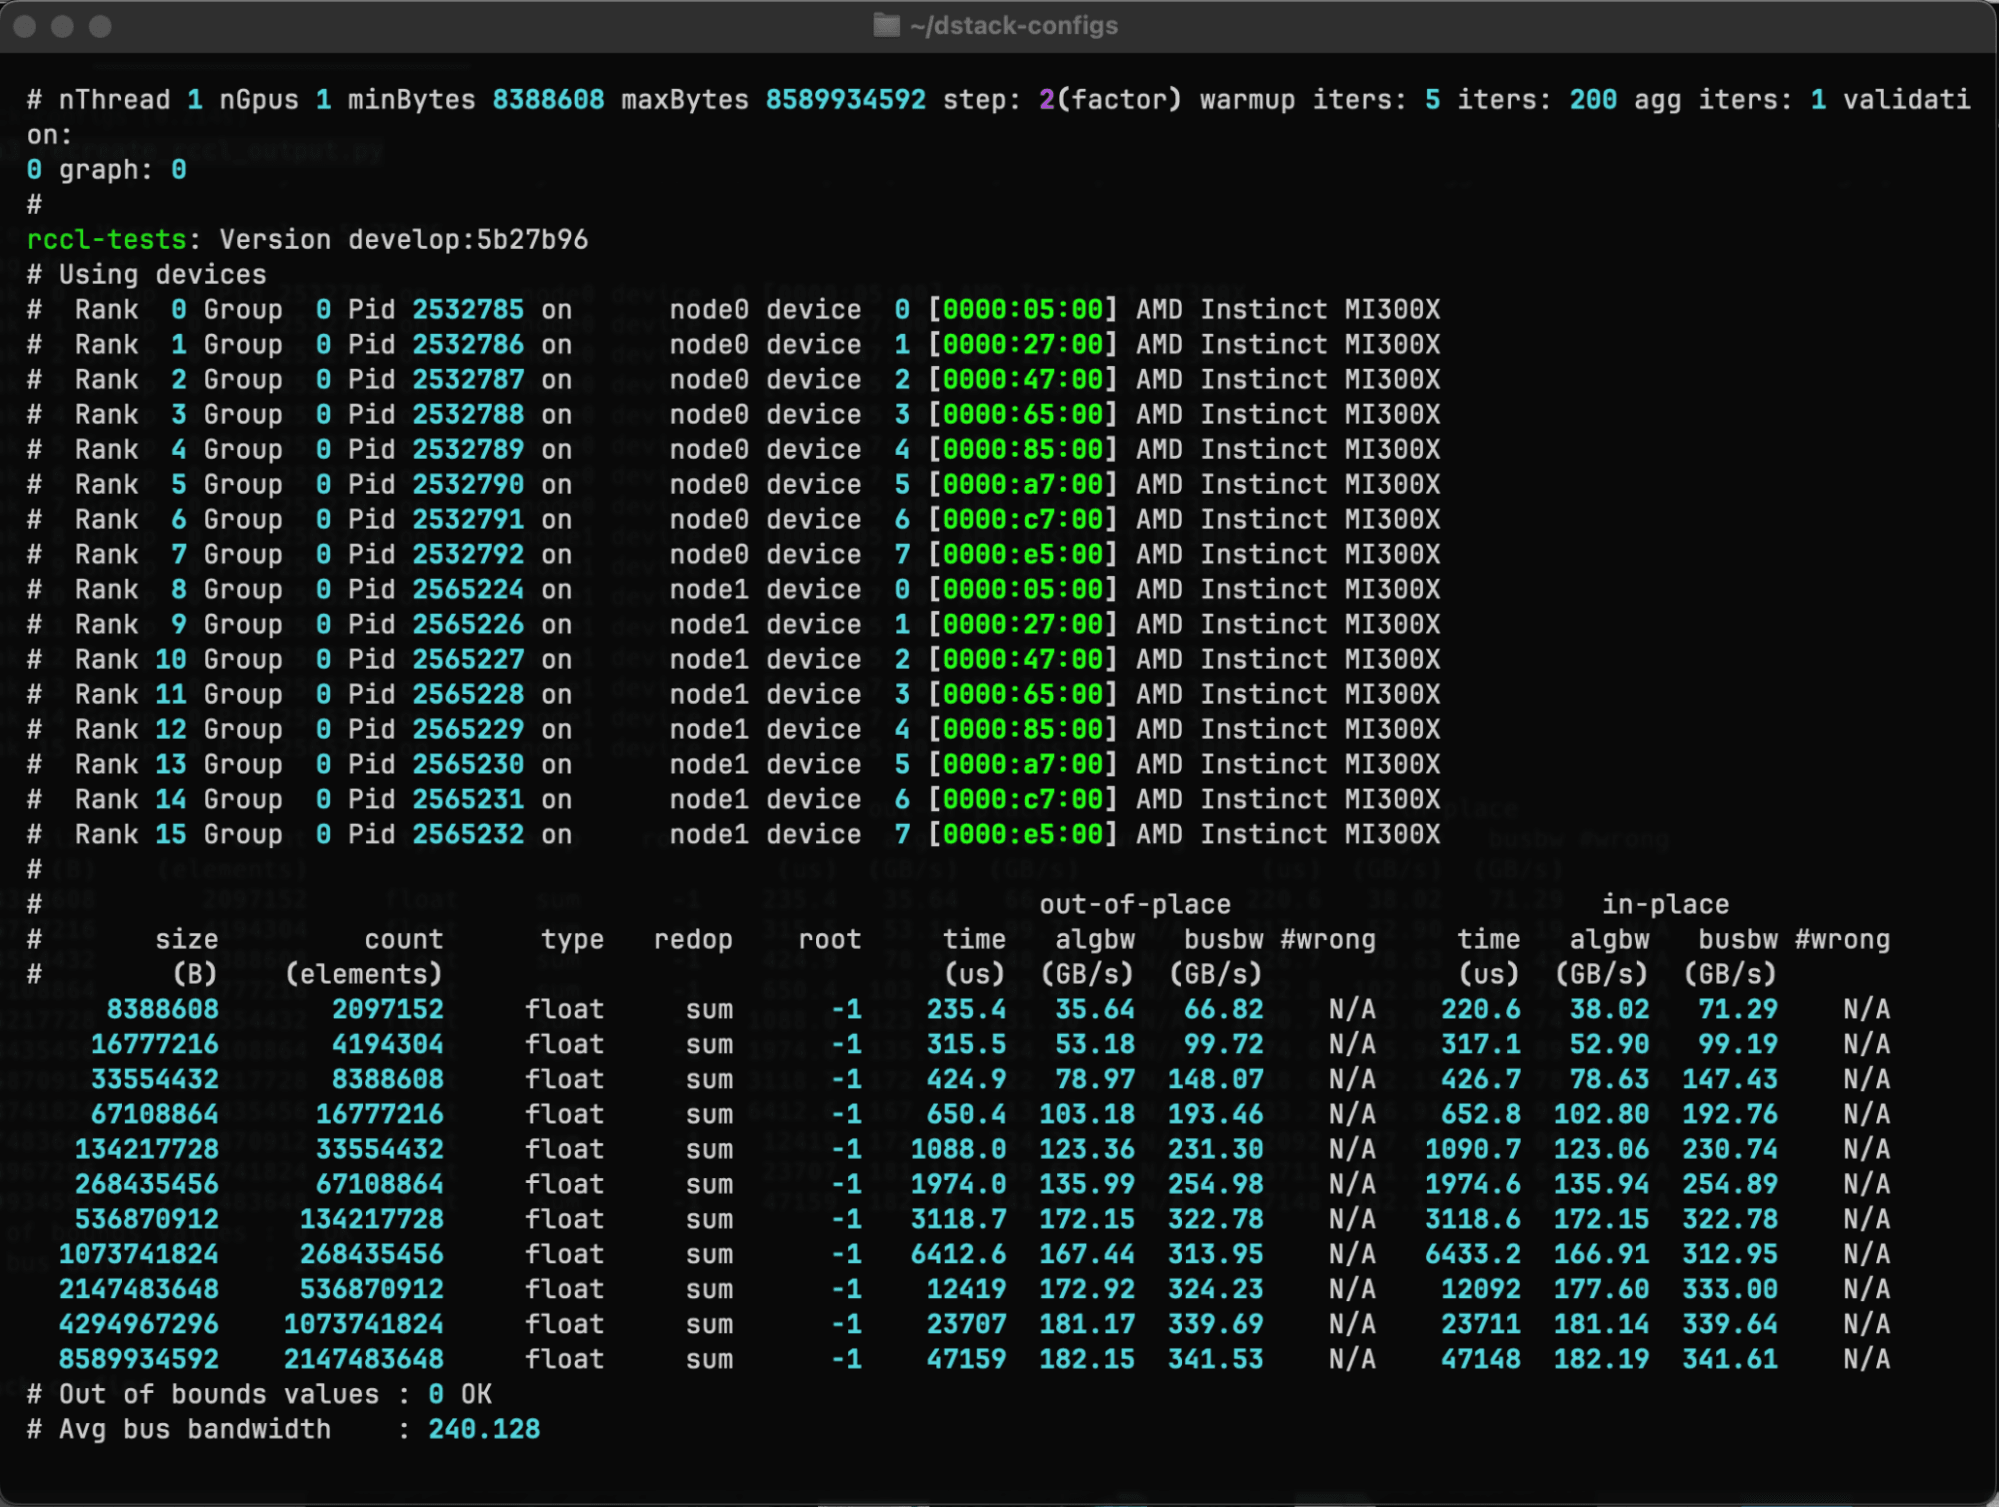This screenshot has height=1508, width=1999.
Task: Click the root column header
Action: pyautogui.click(x=830, y=940)
